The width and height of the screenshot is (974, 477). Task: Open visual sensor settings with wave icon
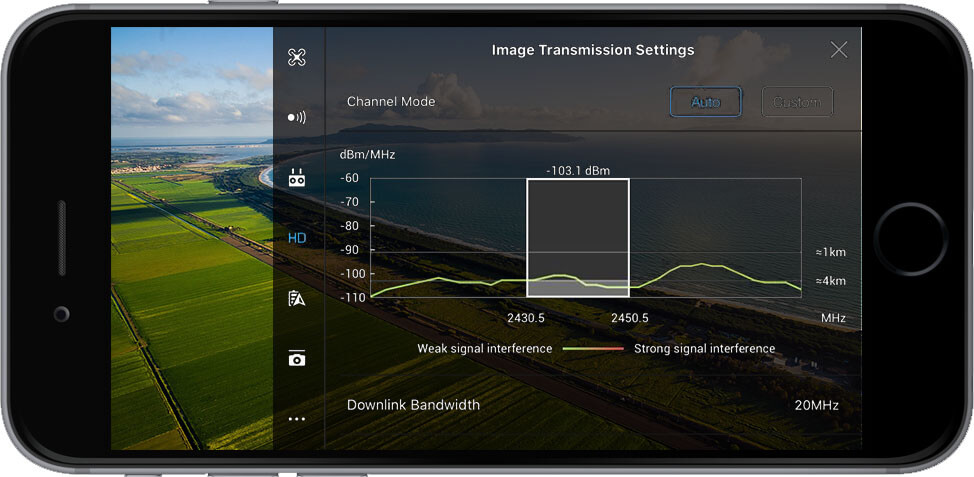tap(296, 117)
